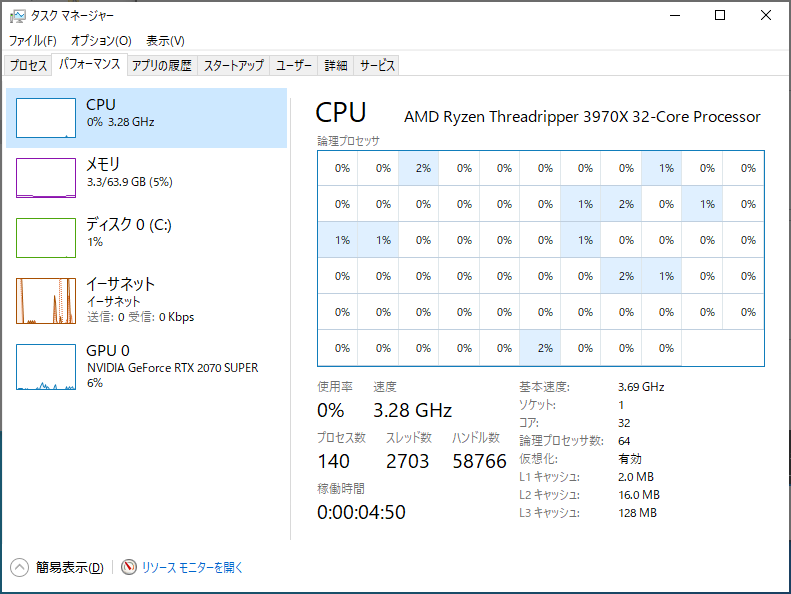Click the Task Manager app icon in title bar

[x=16, y=16]
